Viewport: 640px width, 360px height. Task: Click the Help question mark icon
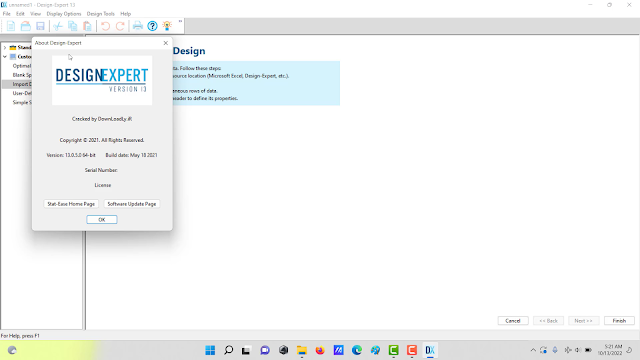(x=152, y=26)
